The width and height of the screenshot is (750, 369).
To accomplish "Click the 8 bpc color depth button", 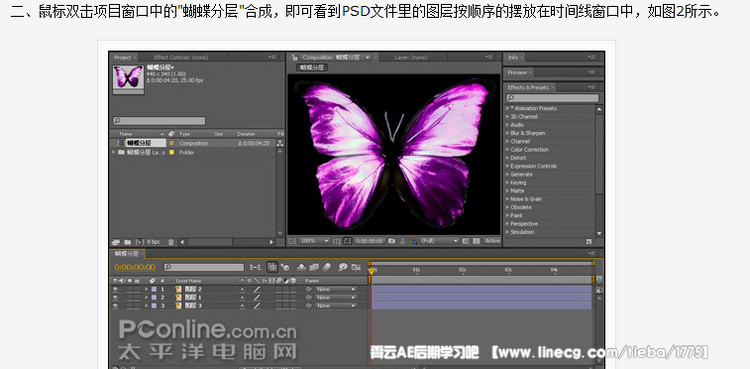I will click(153, 242).
